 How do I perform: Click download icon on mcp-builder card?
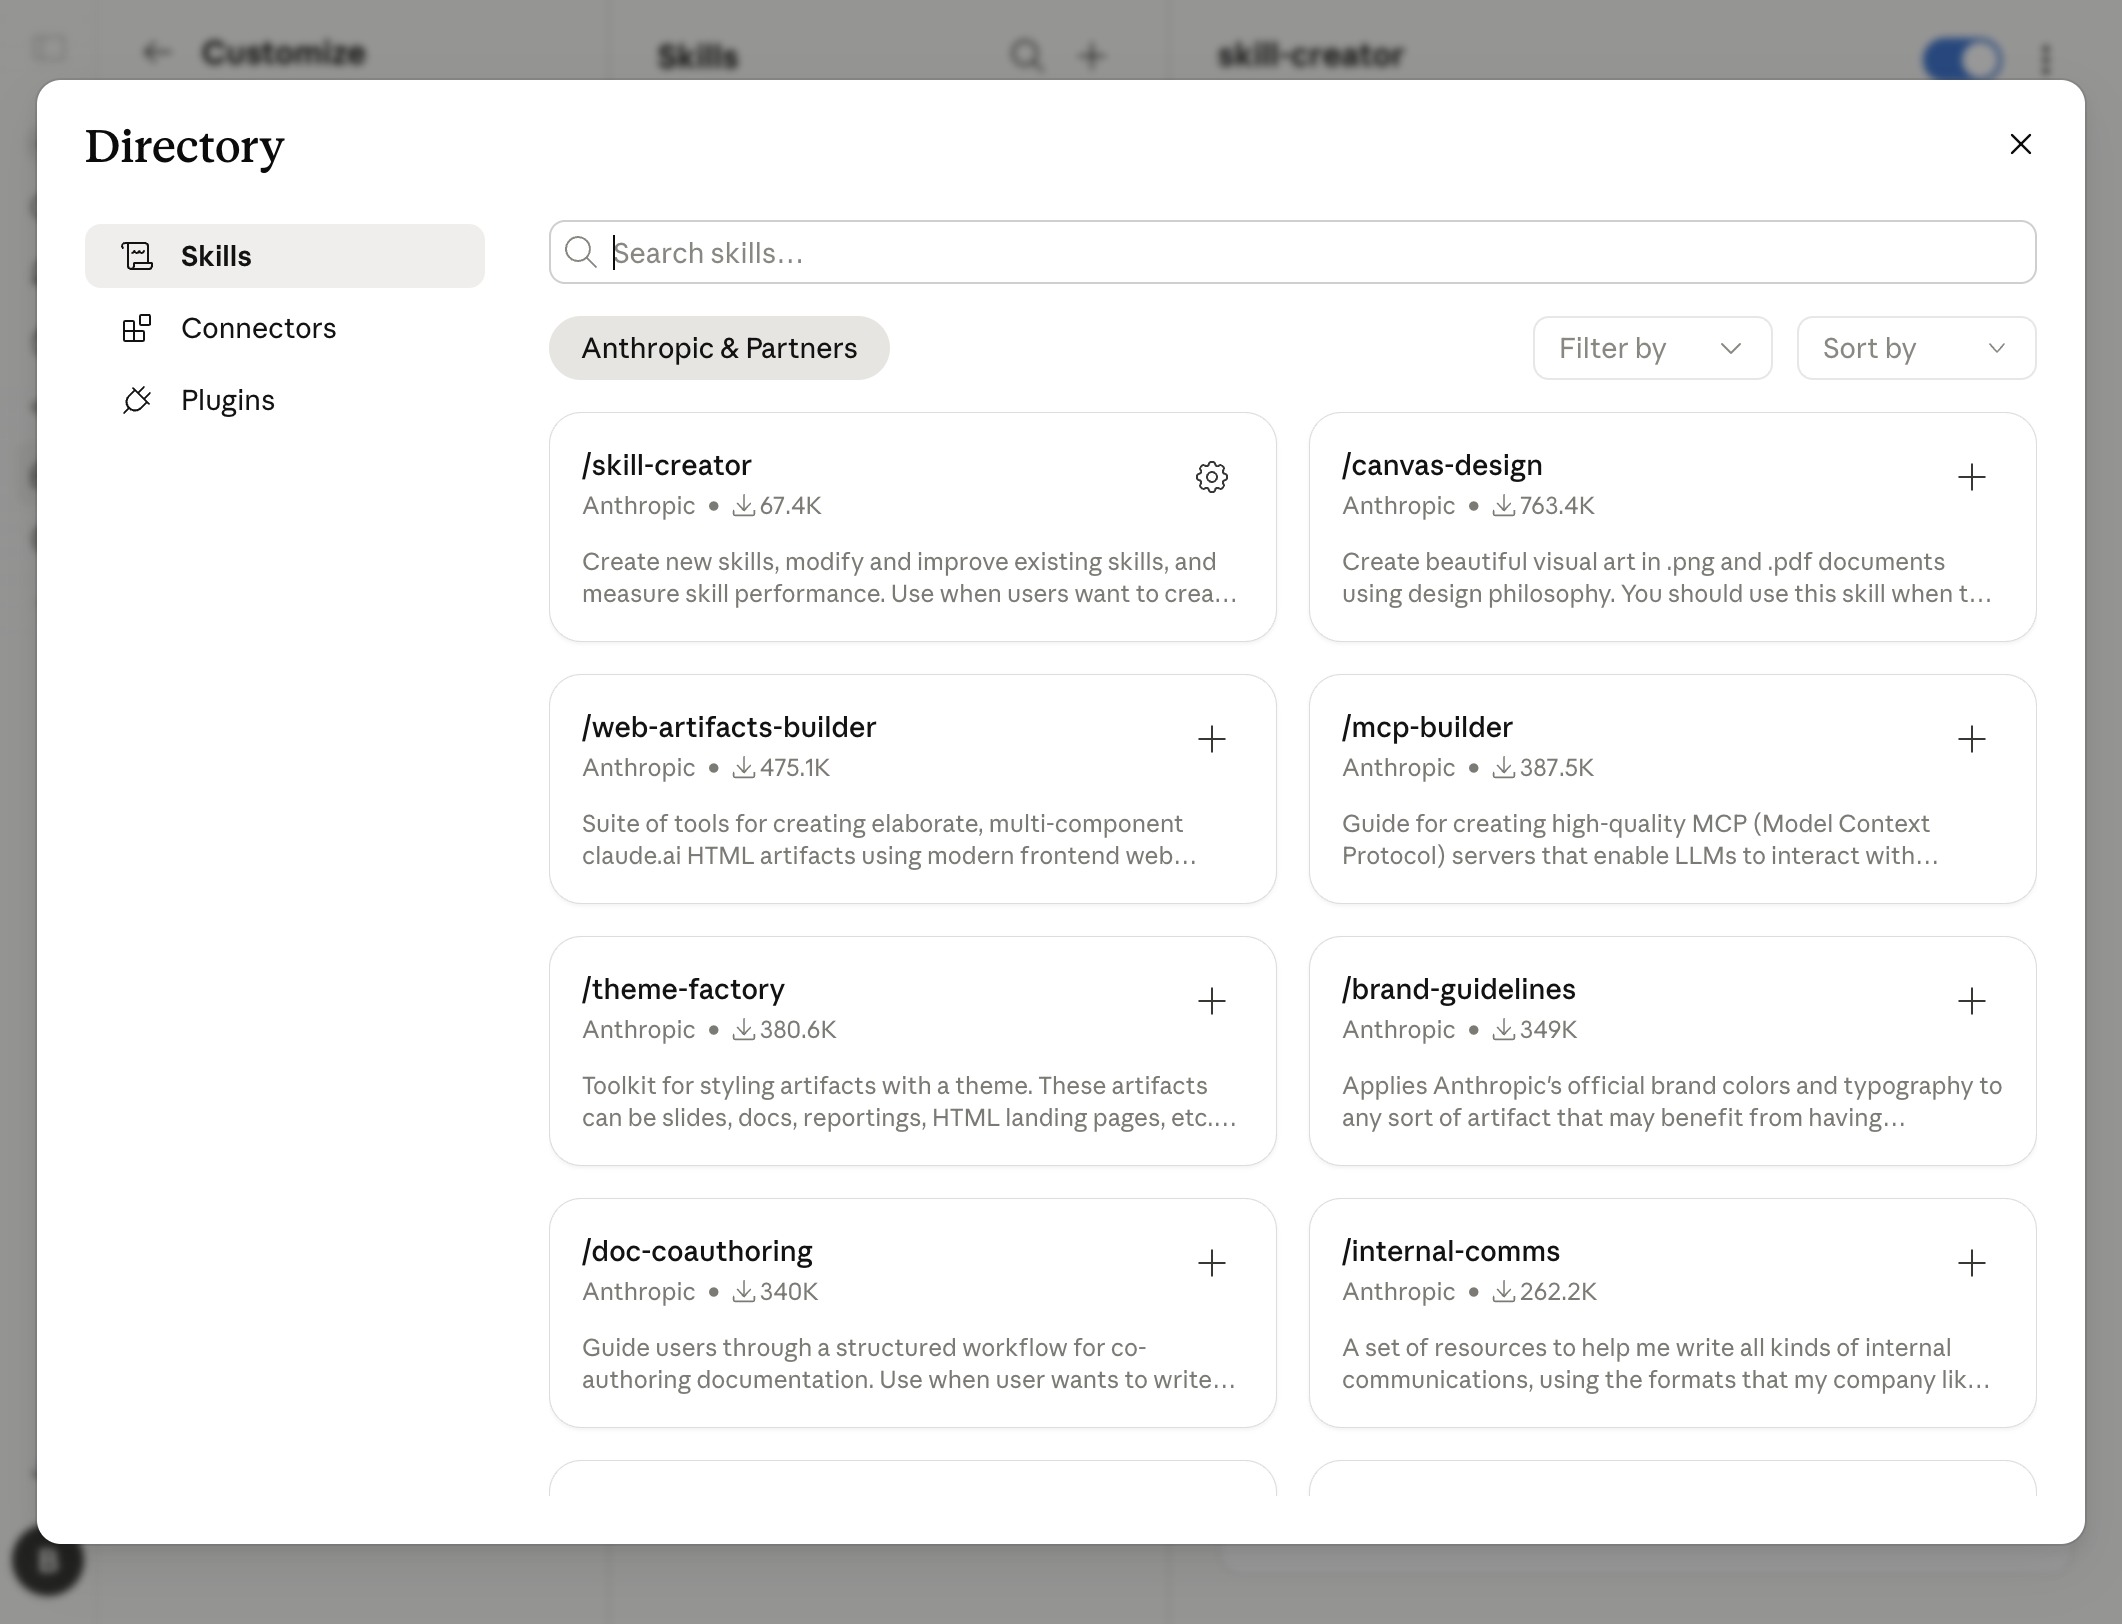coord(1503,767)
